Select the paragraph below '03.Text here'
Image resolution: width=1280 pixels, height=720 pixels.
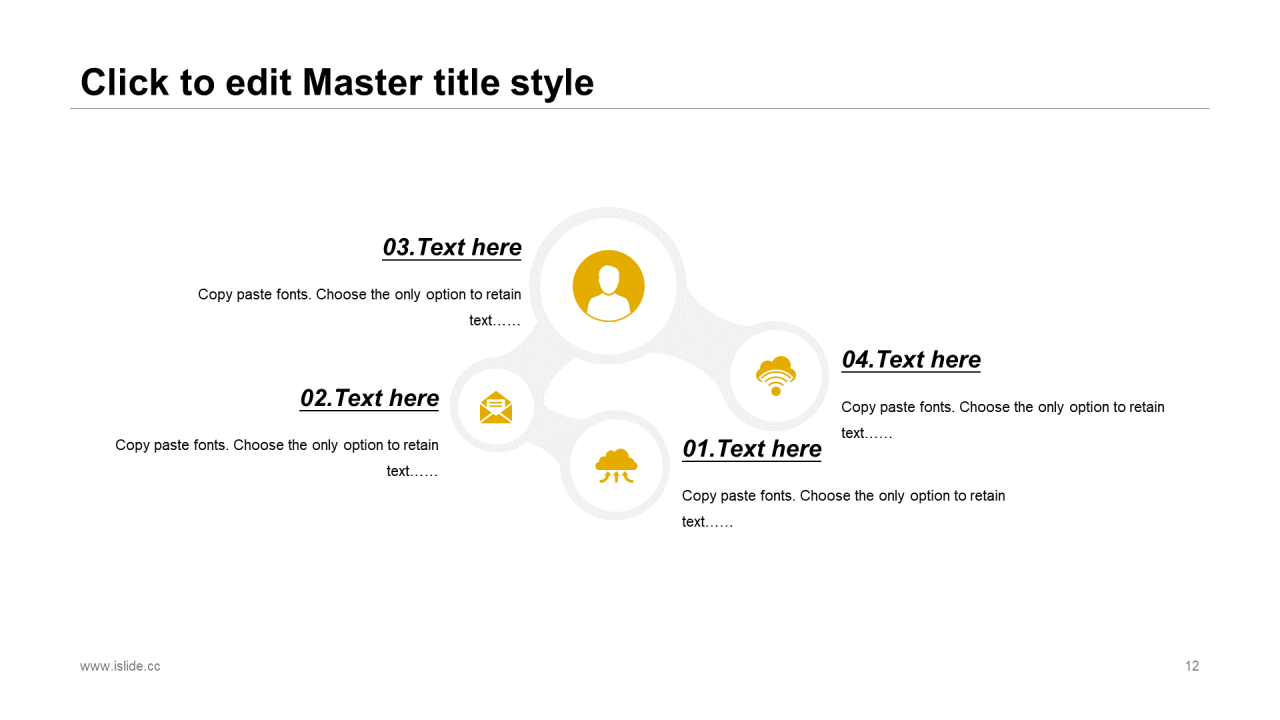pyautogui.click(x=360, y=307)
